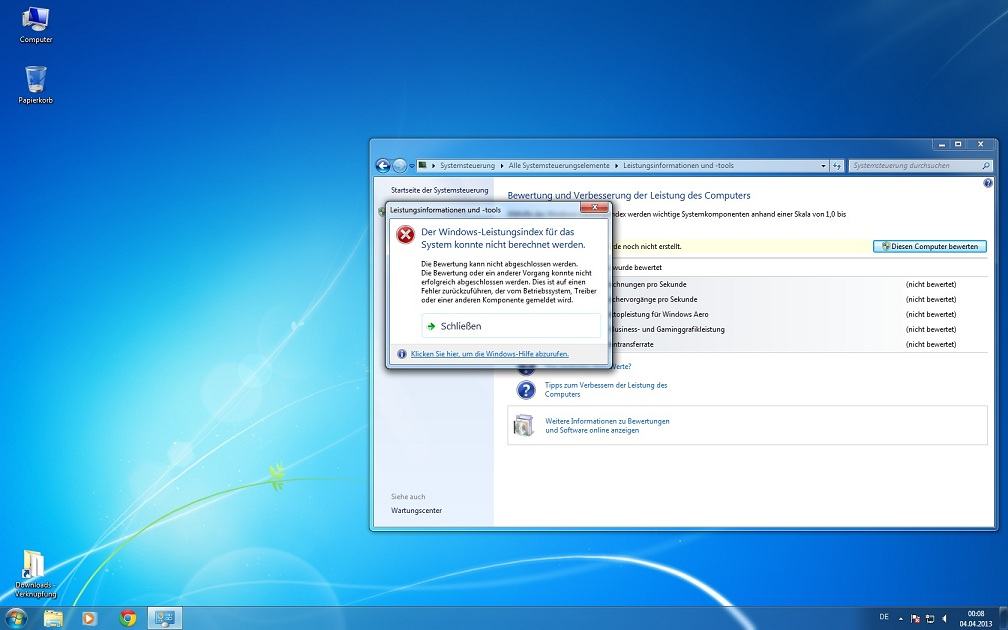Open Tipps zum Verbessern der Leistung link

coord(606,390)
